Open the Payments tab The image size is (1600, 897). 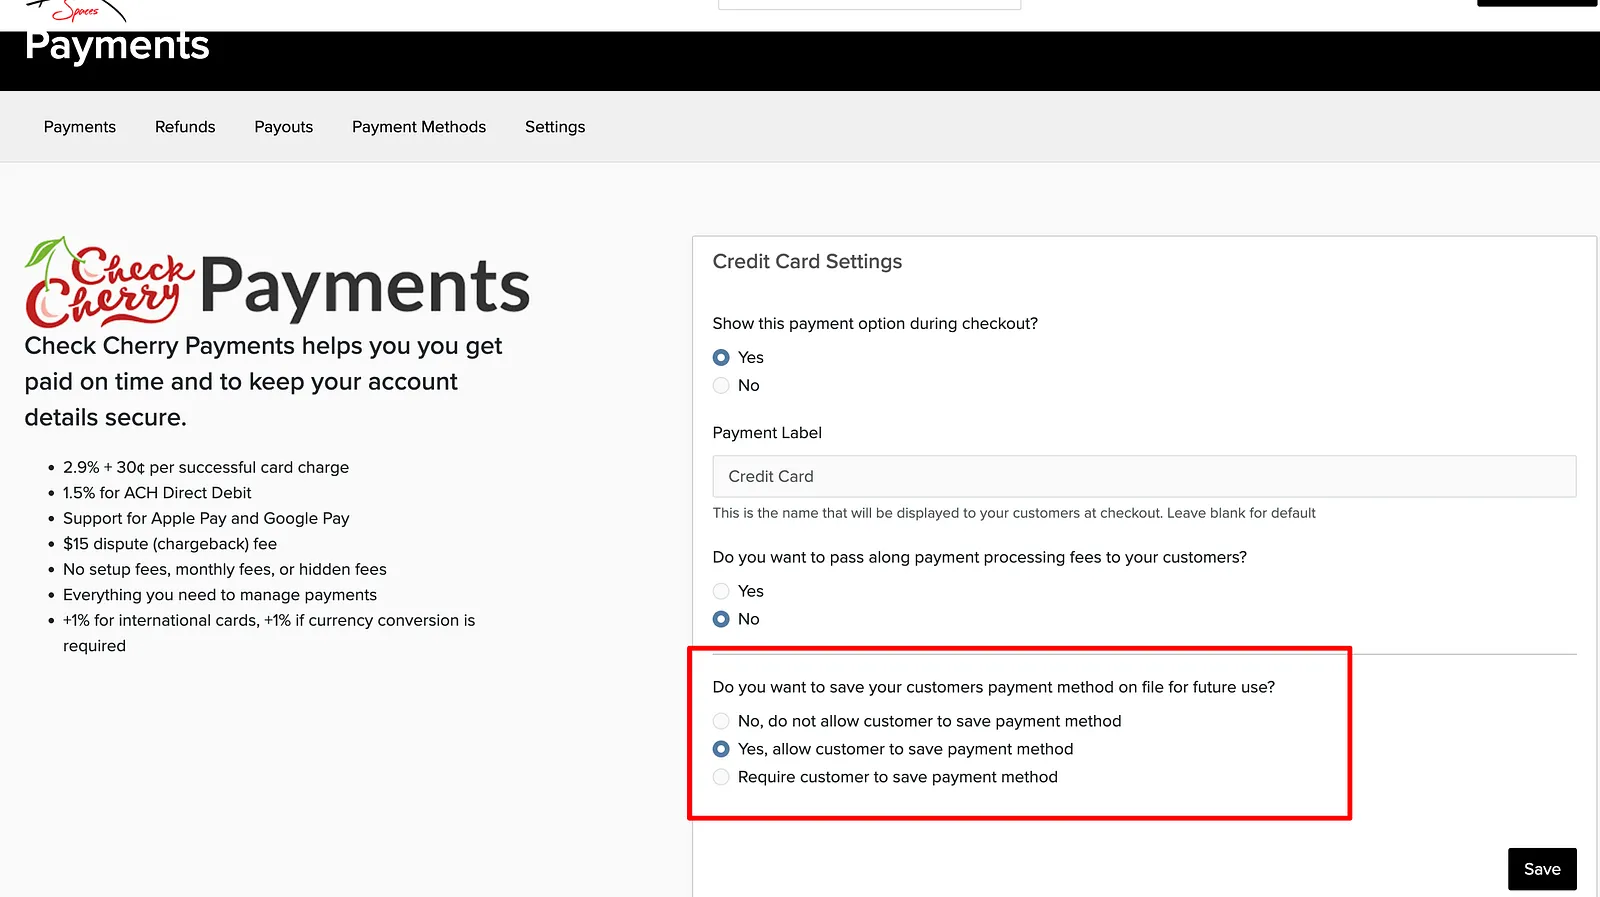click(80, 127)
